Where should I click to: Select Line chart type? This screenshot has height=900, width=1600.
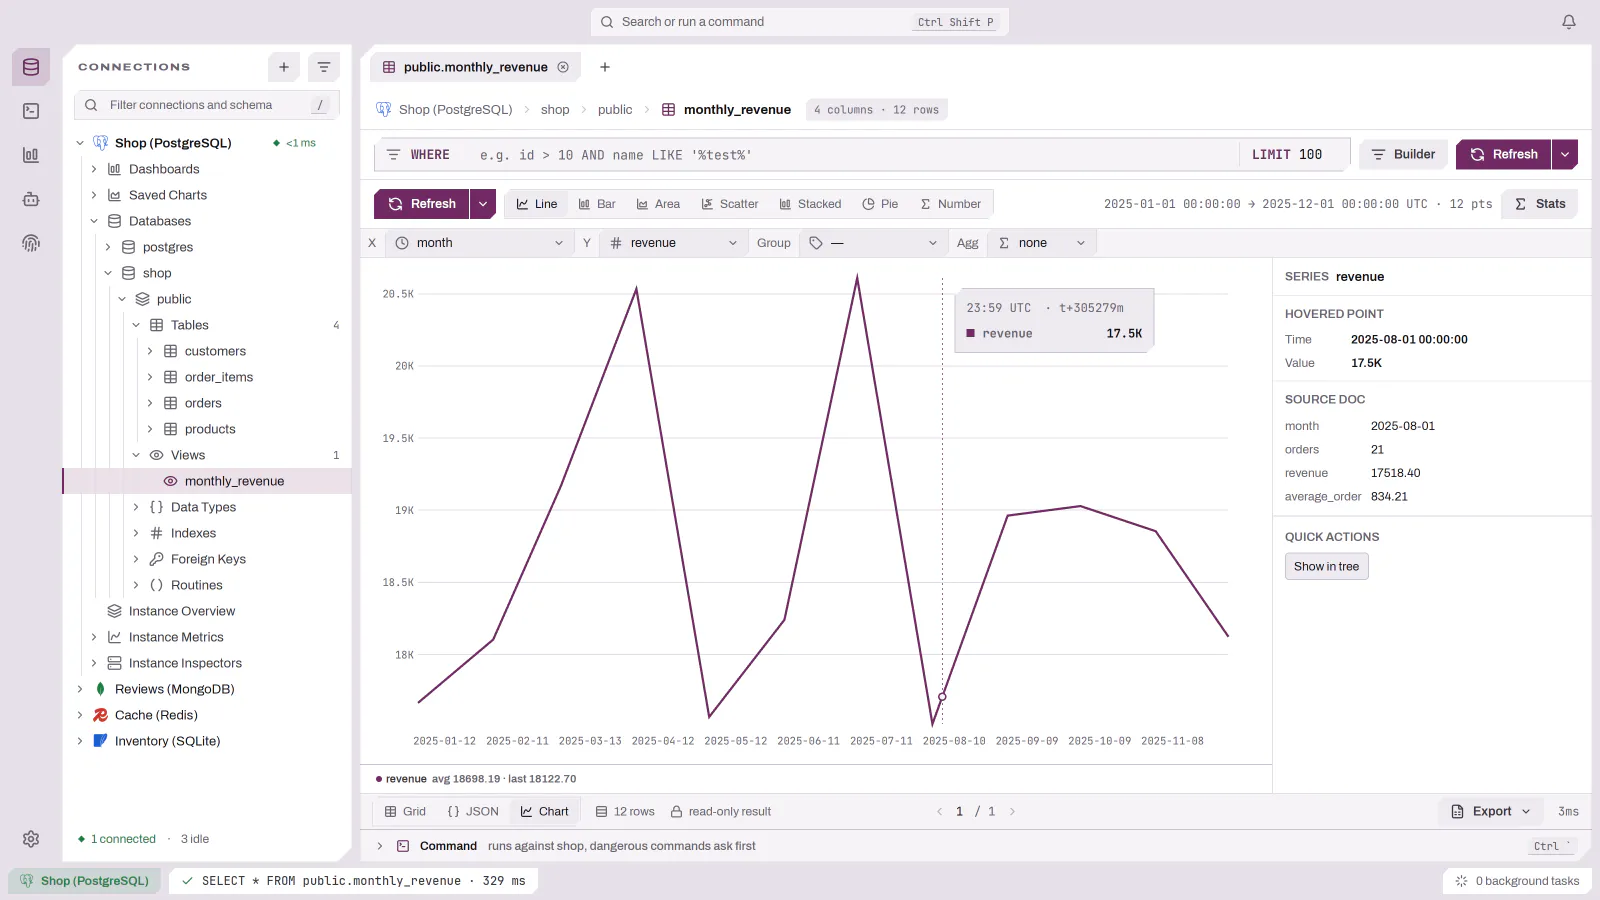pyautogui.click(x=537, y=204)
